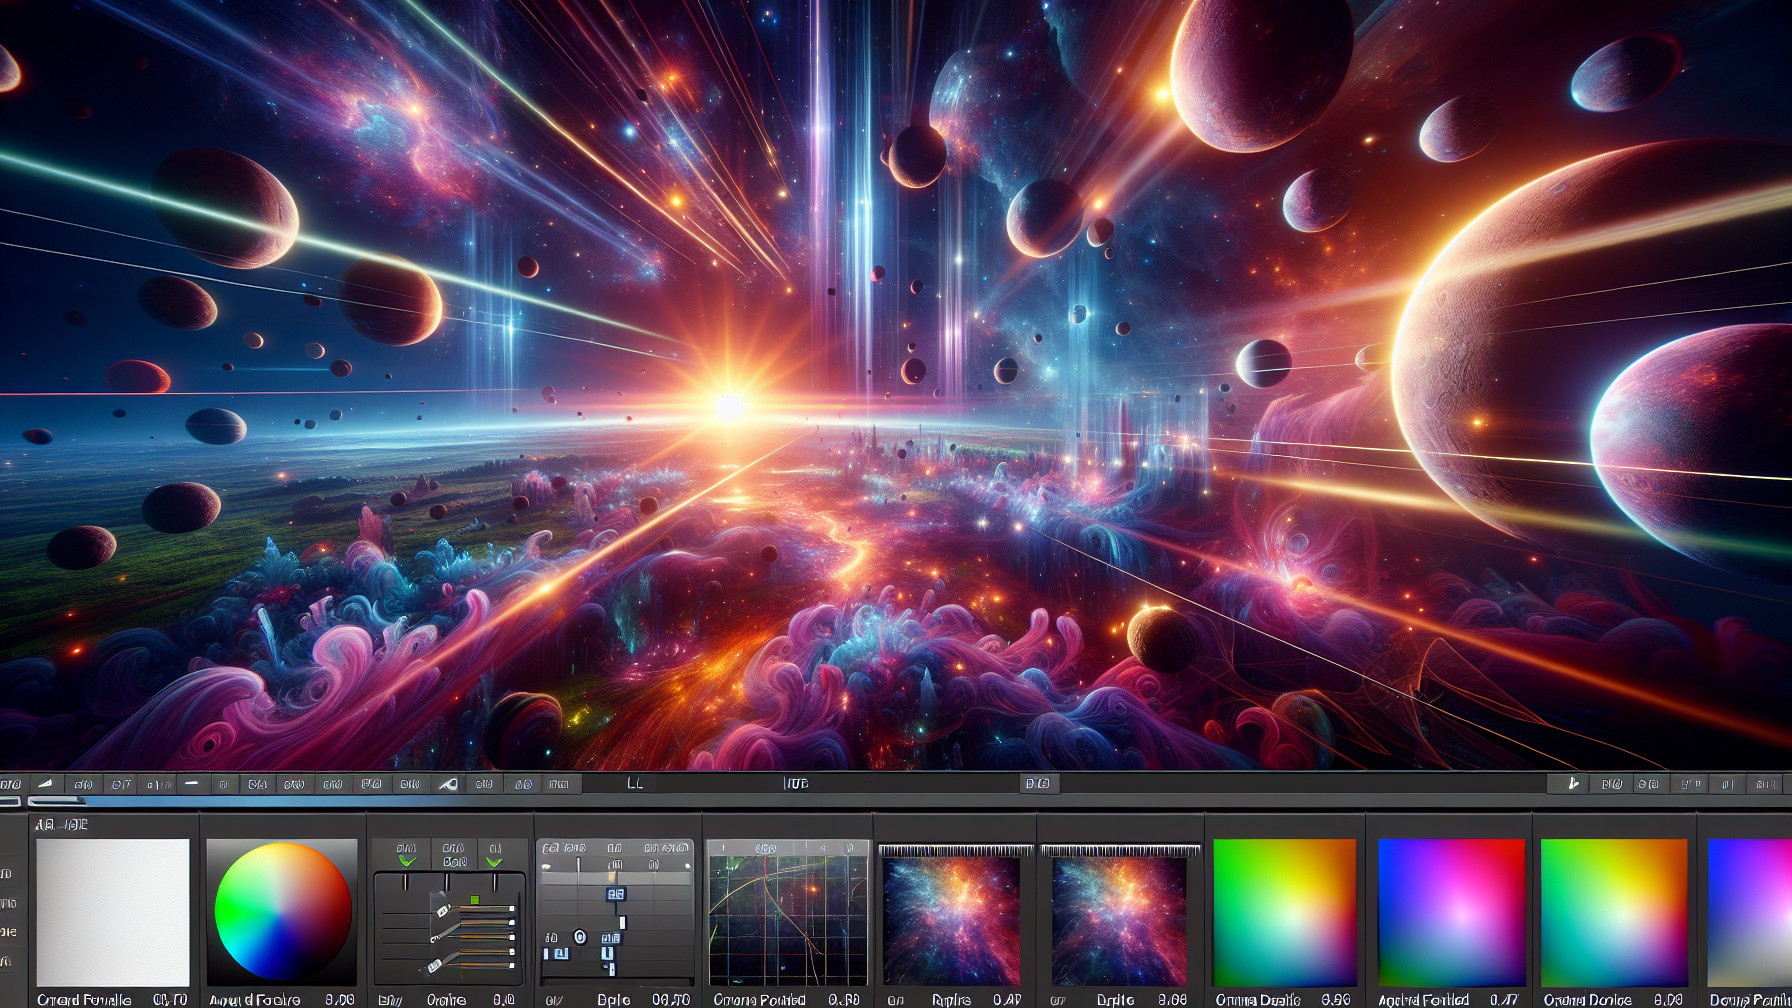
Task: Select the RGB color wheel
Action: pyautogui.click(x=283, y=910)
